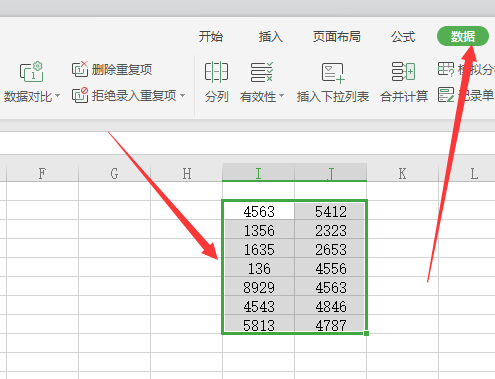Expand the 有效性 dropdown arrow
Image resolution: width=495 pixels, height=379 pixels.
click(x=281, y=96)
